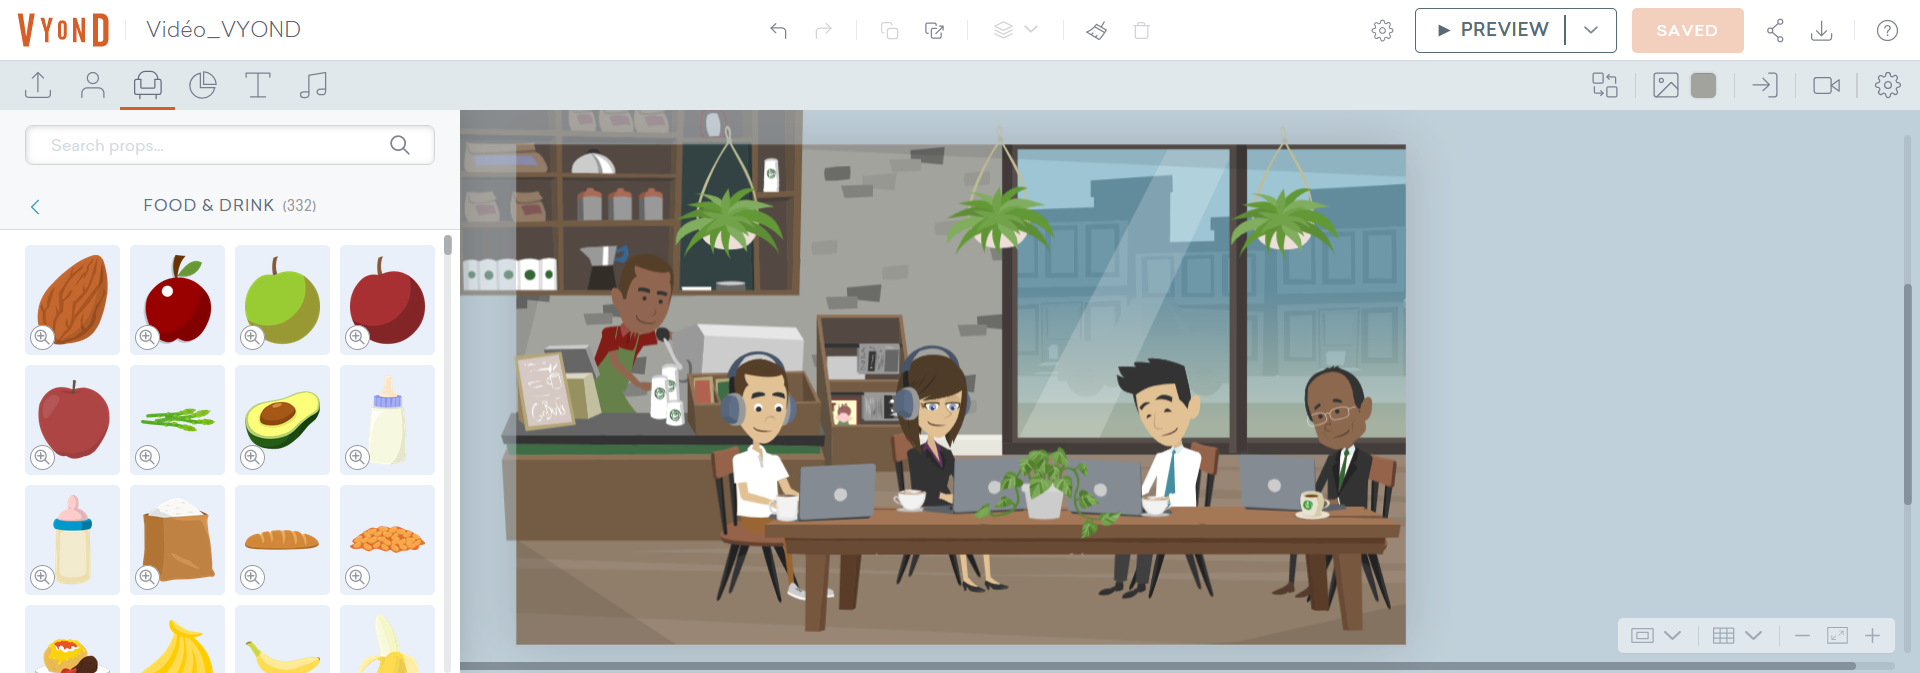Open the Character library icon
1920x673 pixels.
coord(93,85)
